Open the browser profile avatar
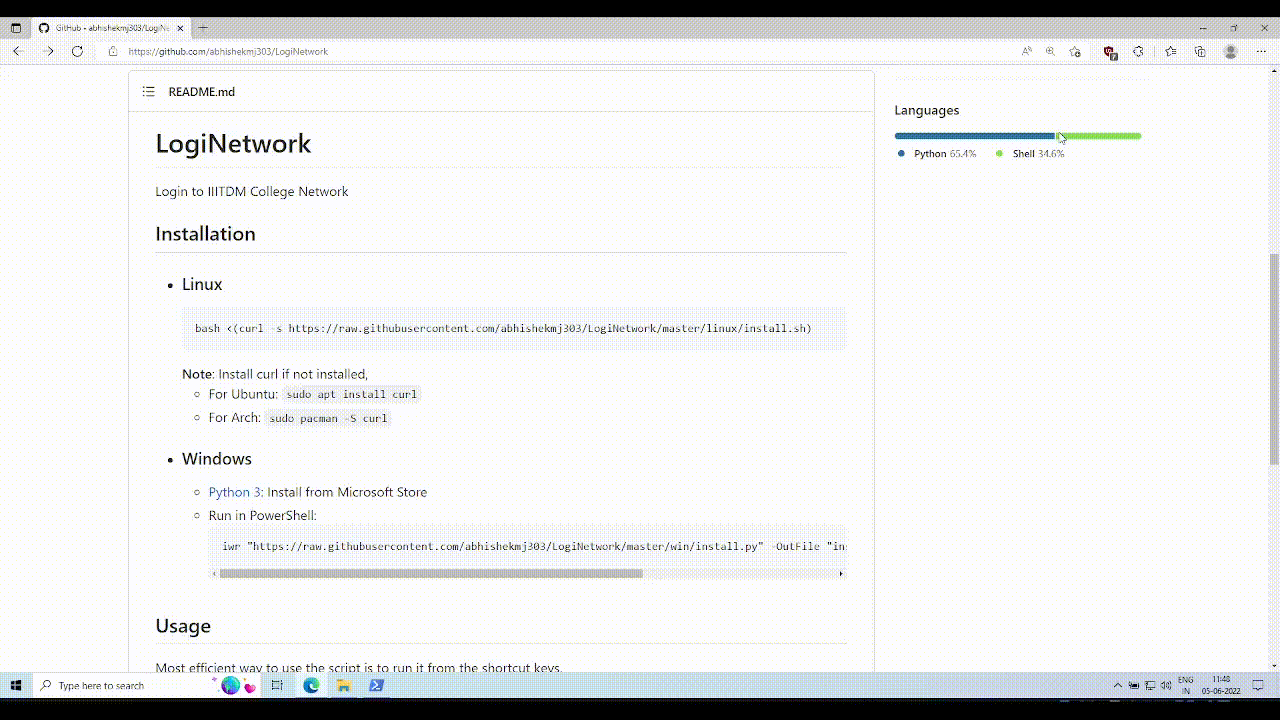1280x720 pixels. pyautogui.click(x=1231, y=51)
